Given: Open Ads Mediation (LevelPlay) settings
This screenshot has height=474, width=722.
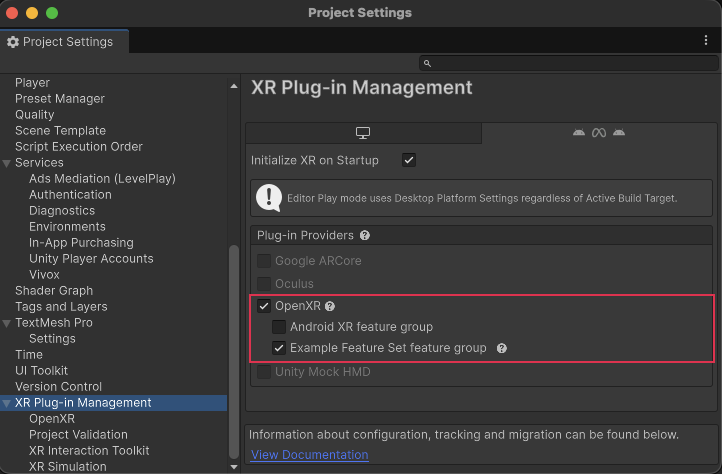Looking at the screenshot, I should click(x=102, y=179).
